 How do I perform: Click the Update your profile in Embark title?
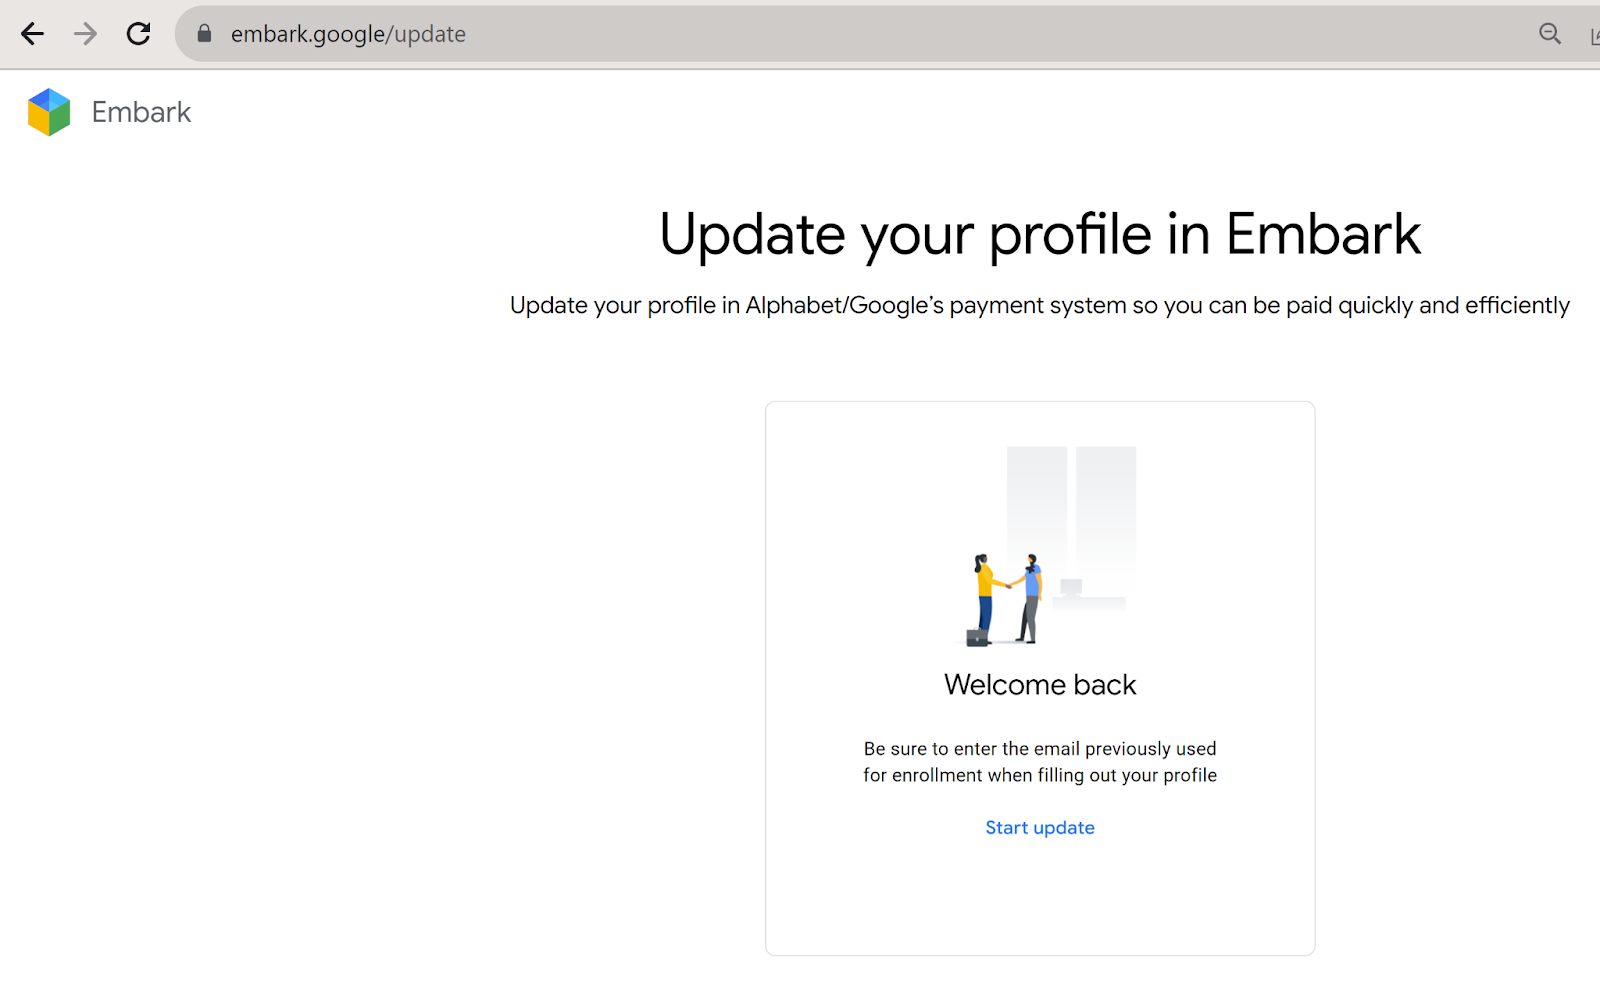pyautogui.click(x=1039, y=236)
